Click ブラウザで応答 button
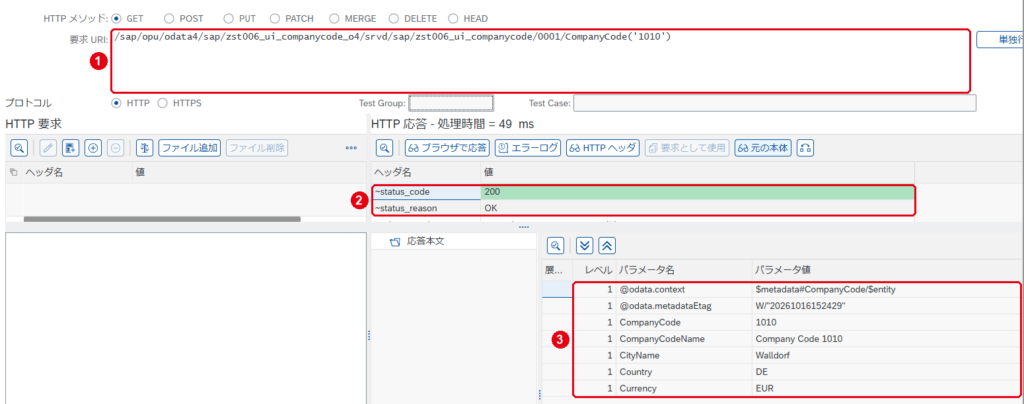 pos(447,148)
